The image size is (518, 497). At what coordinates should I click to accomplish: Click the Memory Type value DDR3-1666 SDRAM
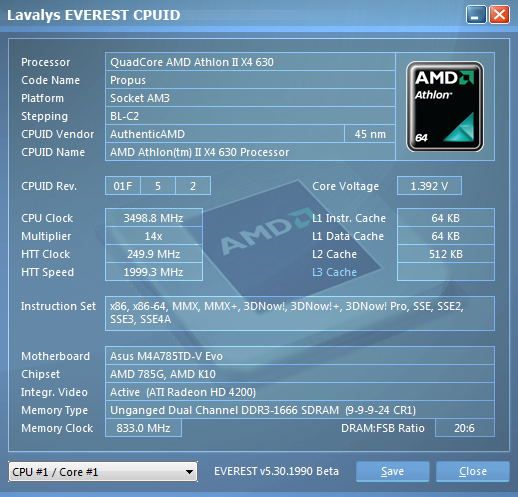300,410
